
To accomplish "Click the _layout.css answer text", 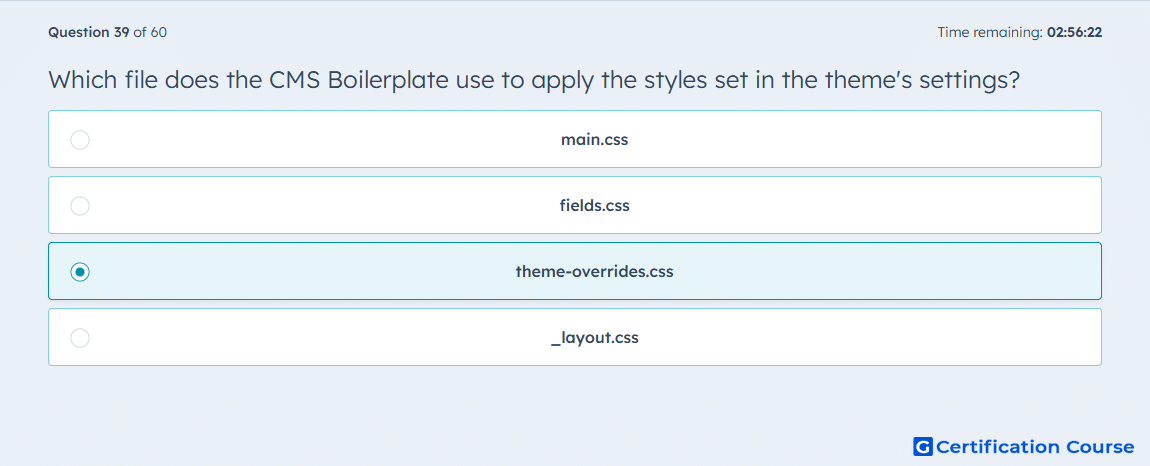I will [x=594, y=338].
